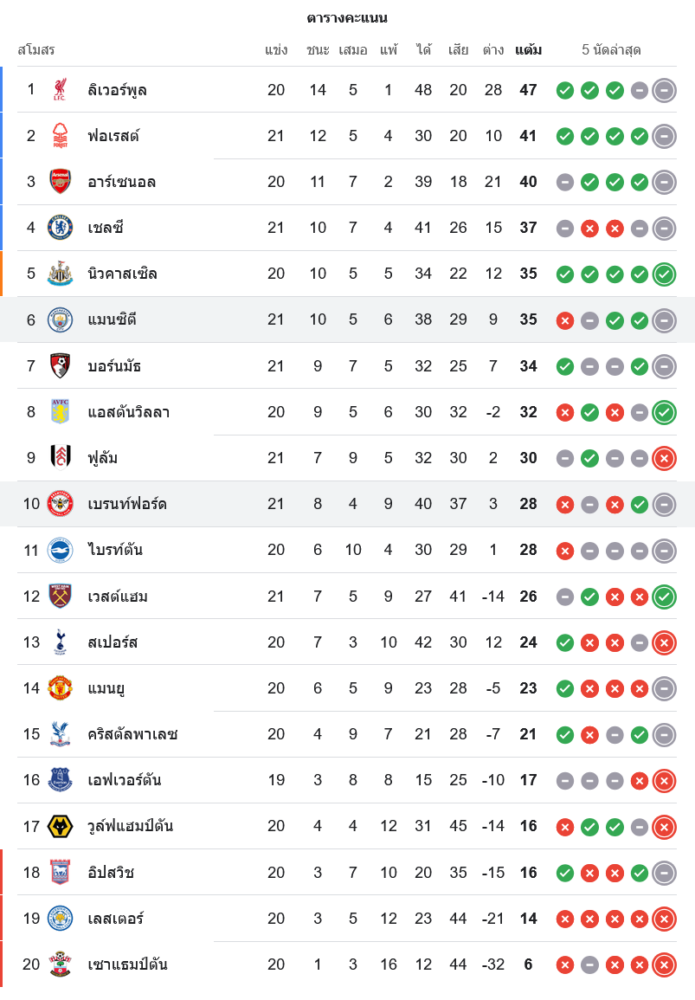Click the Newcastle club crest icon
The width and height of the screenshot is (695, 1000).
(60, 274)
